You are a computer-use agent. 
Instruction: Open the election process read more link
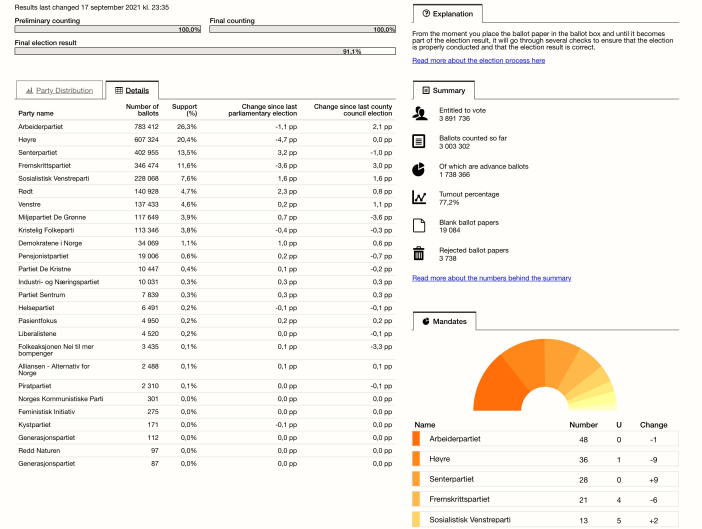pyautogui.click(x=478, y=60)
